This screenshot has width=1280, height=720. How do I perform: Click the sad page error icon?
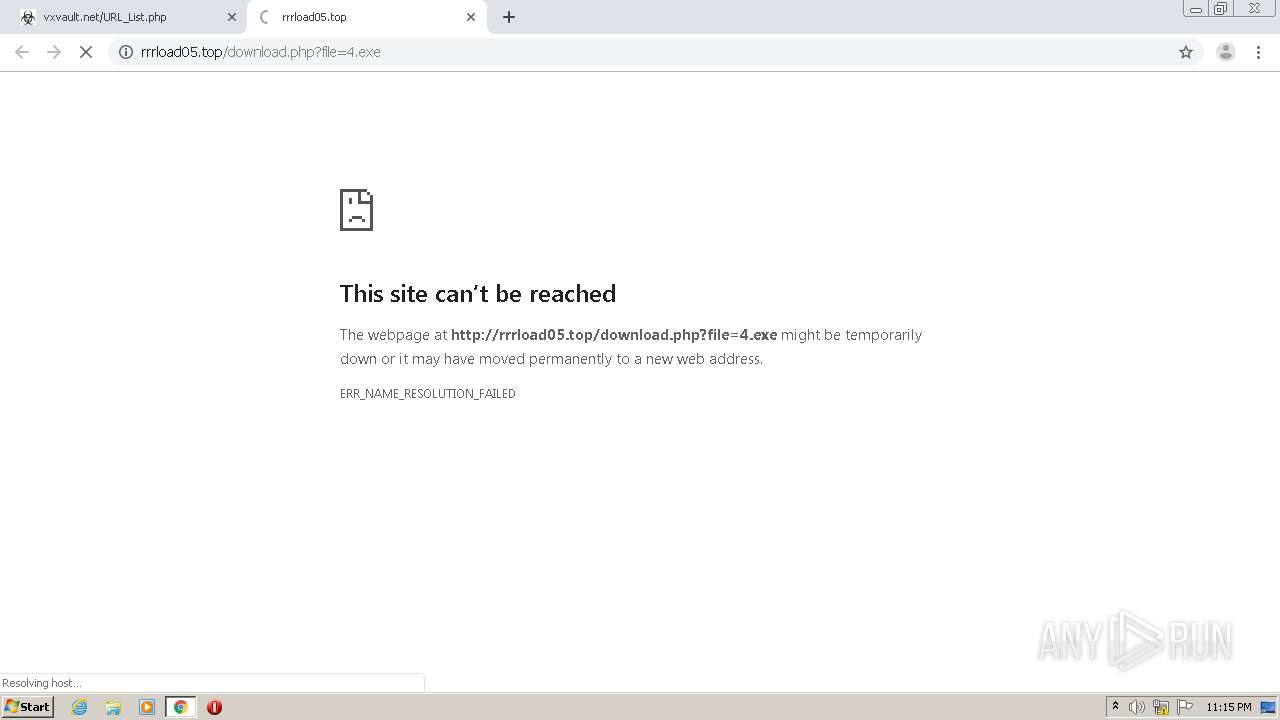pyautogui.click(x=356, y=210)
